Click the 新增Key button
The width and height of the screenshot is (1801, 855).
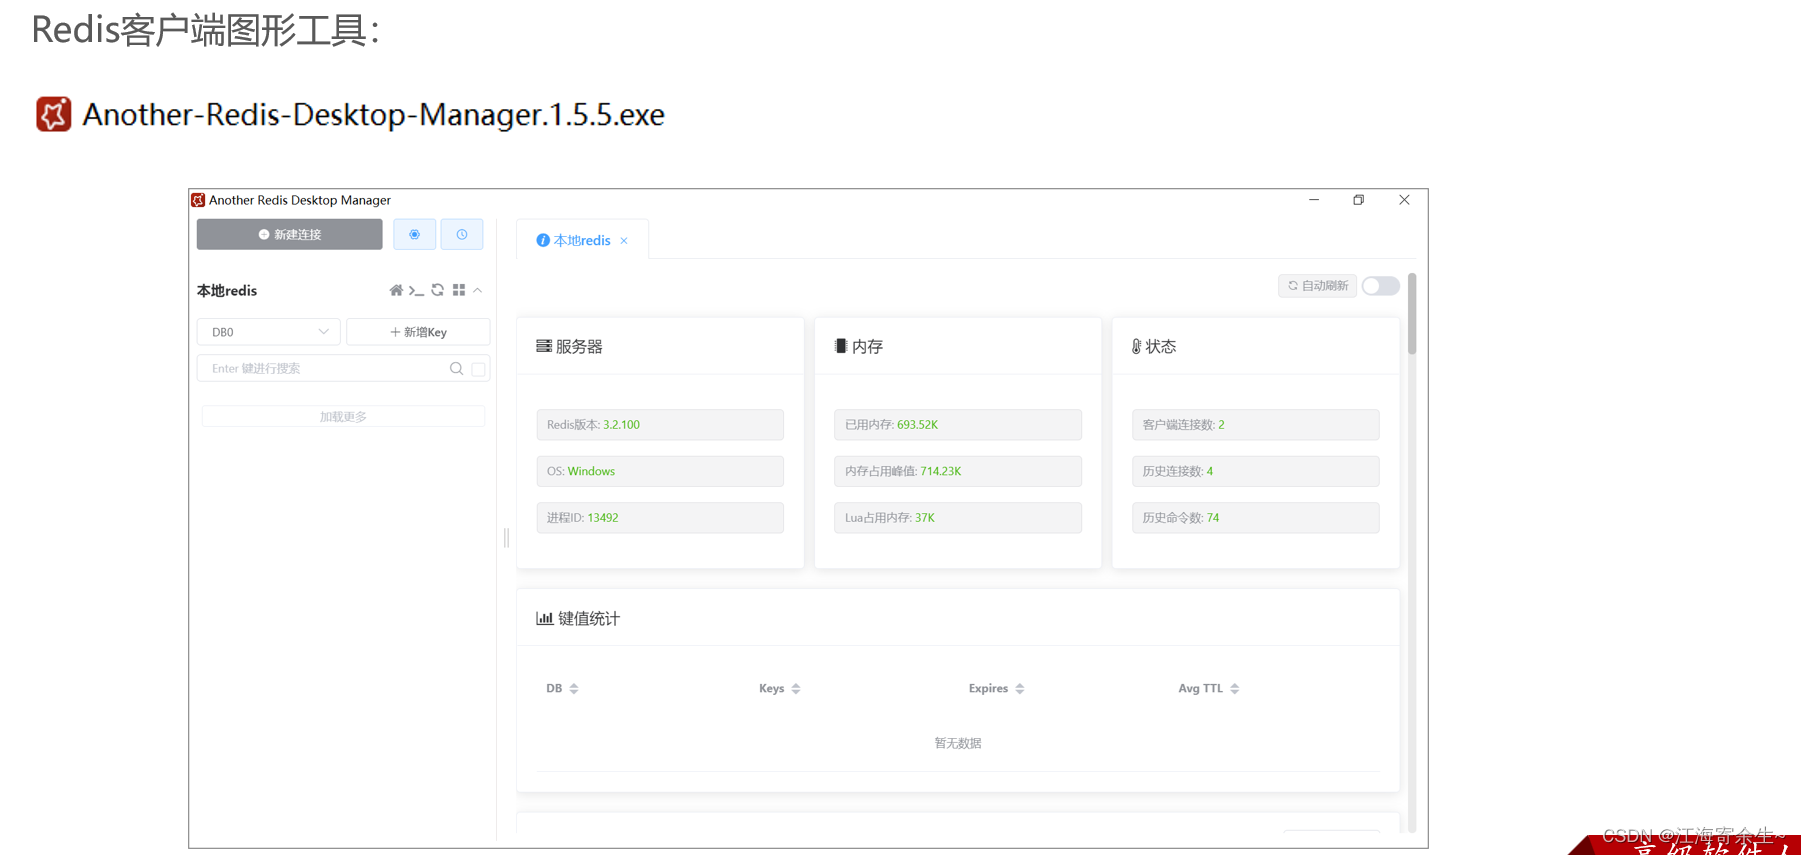[418, 332]
